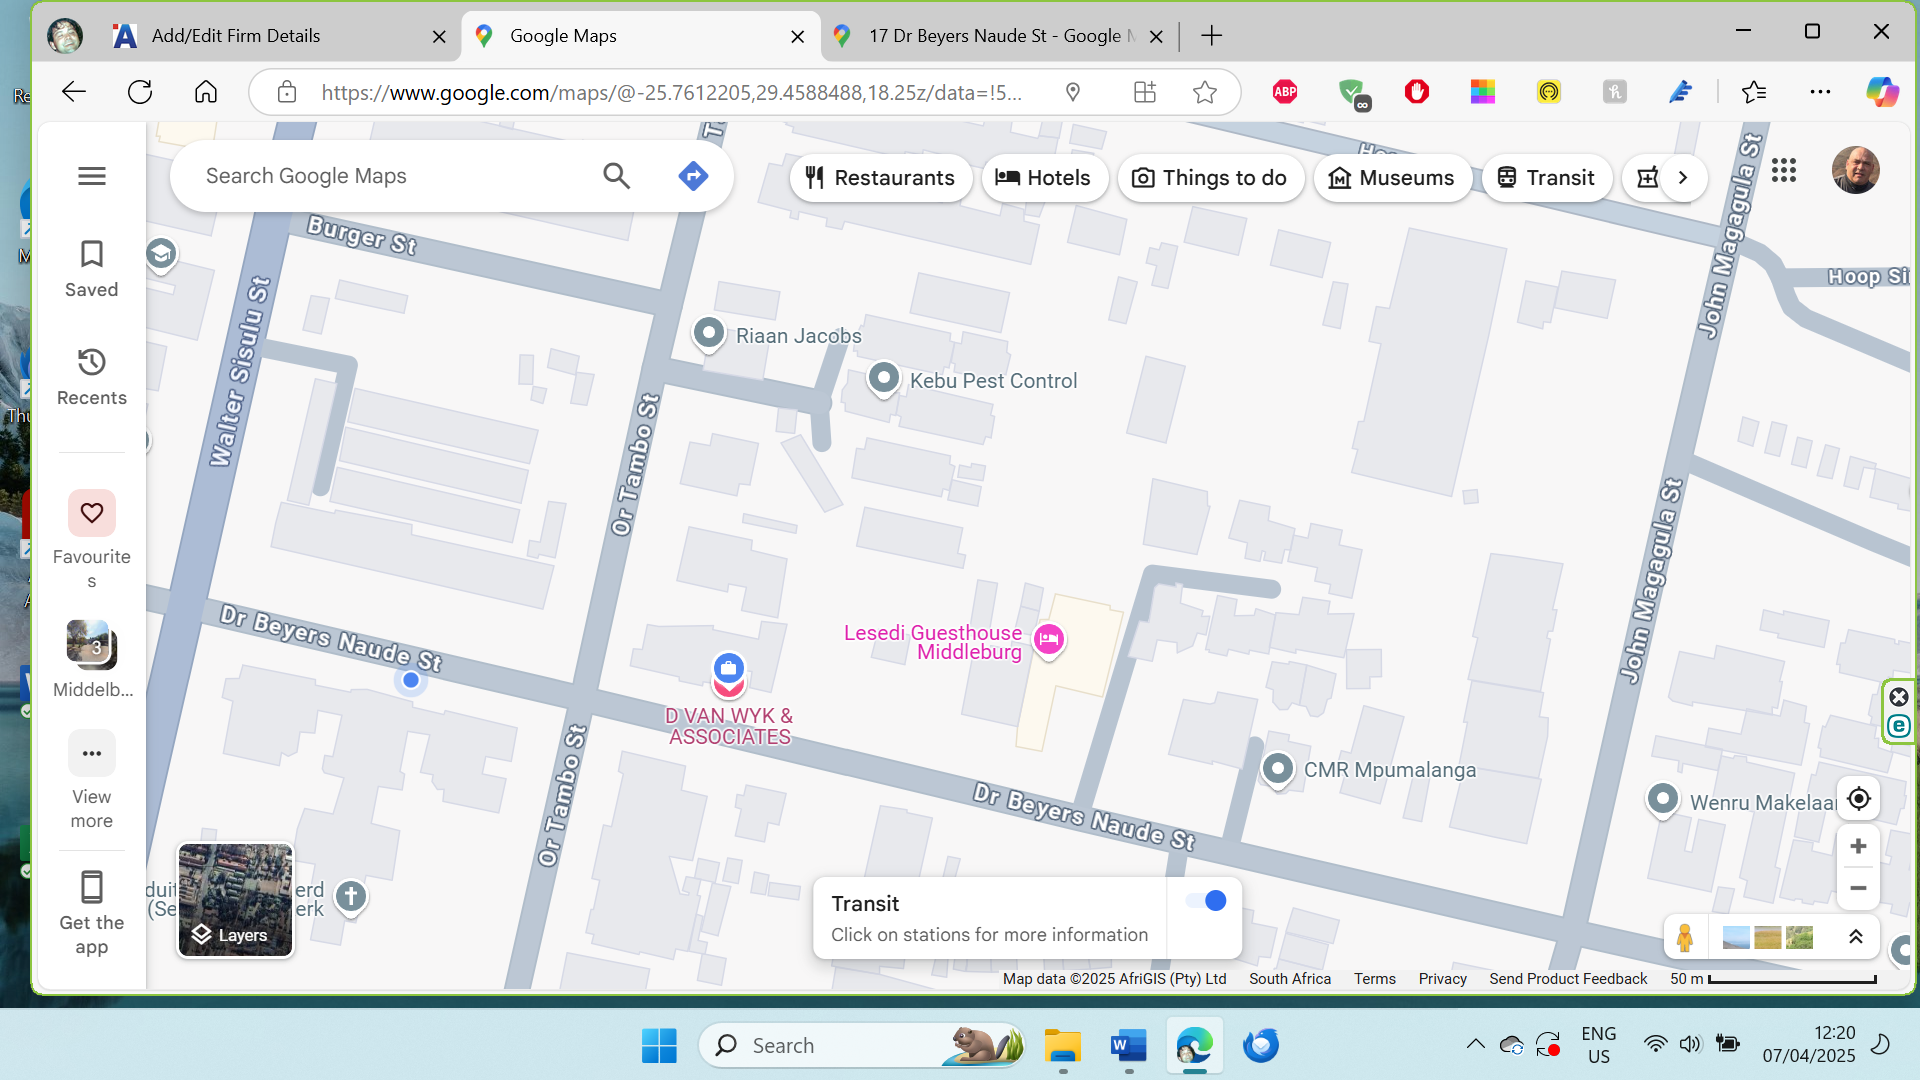Open the Google account profile picture

[1855, 170]
